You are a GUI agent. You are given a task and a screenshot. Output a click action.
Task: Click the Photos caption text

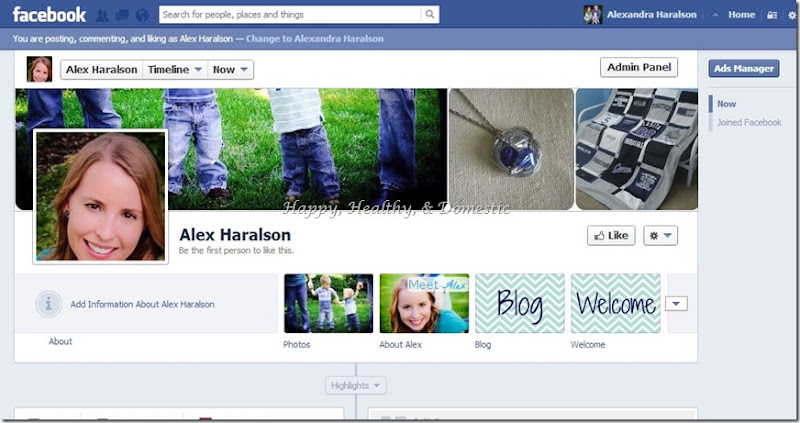click(x=296, y=344)
